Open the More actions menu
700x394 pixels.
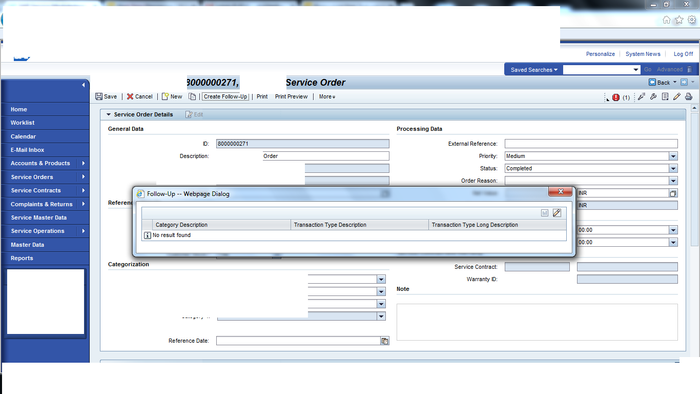[x=327, y=96]
